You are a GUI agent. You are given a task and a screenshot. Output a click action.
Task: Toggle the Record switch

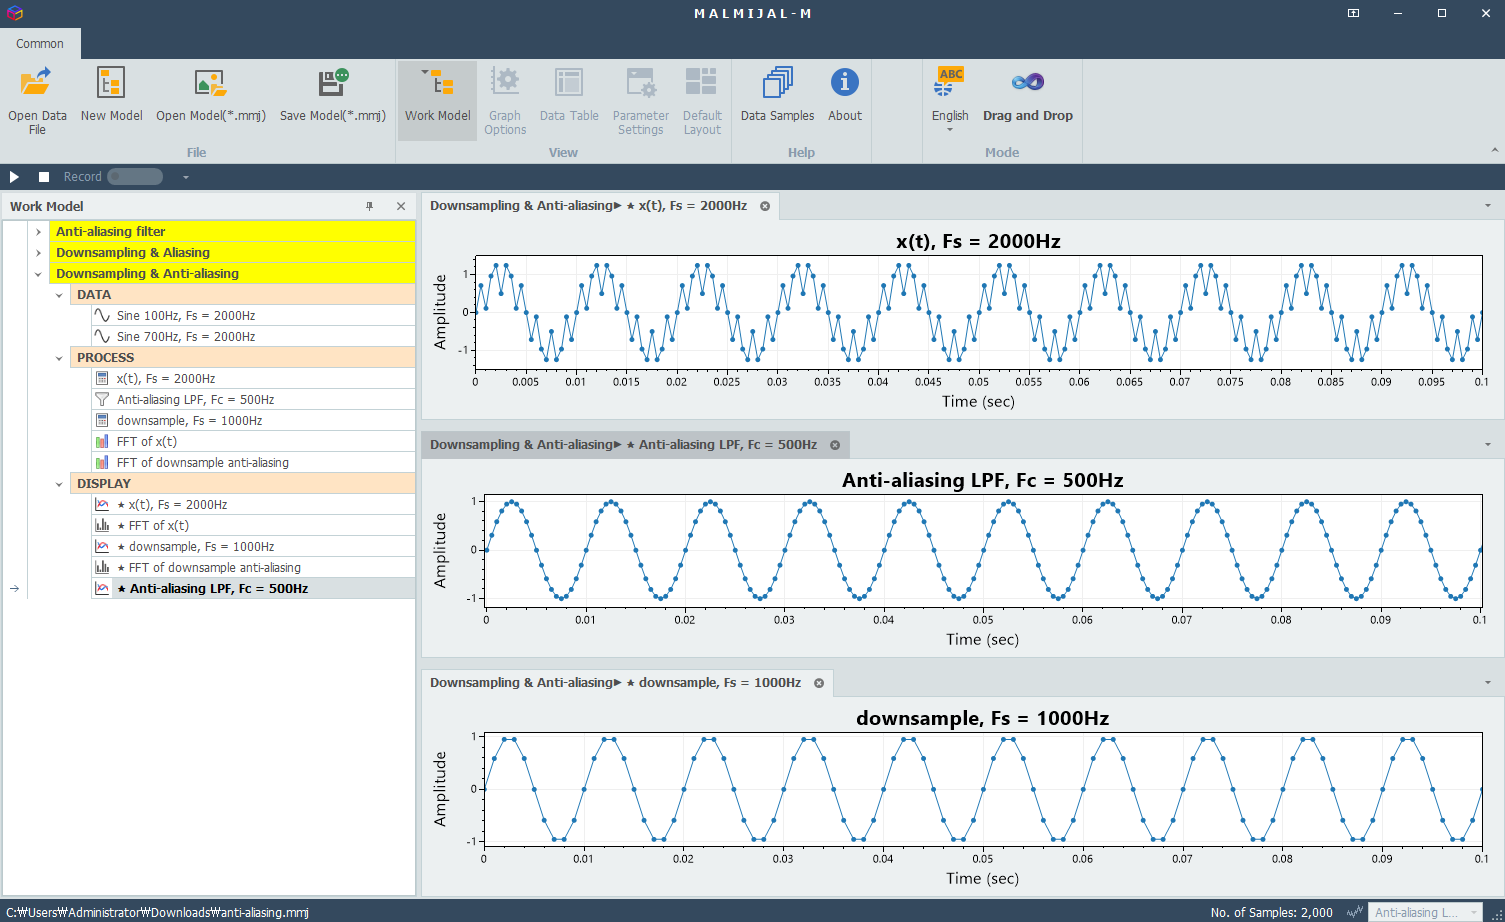tap(135, 177)
